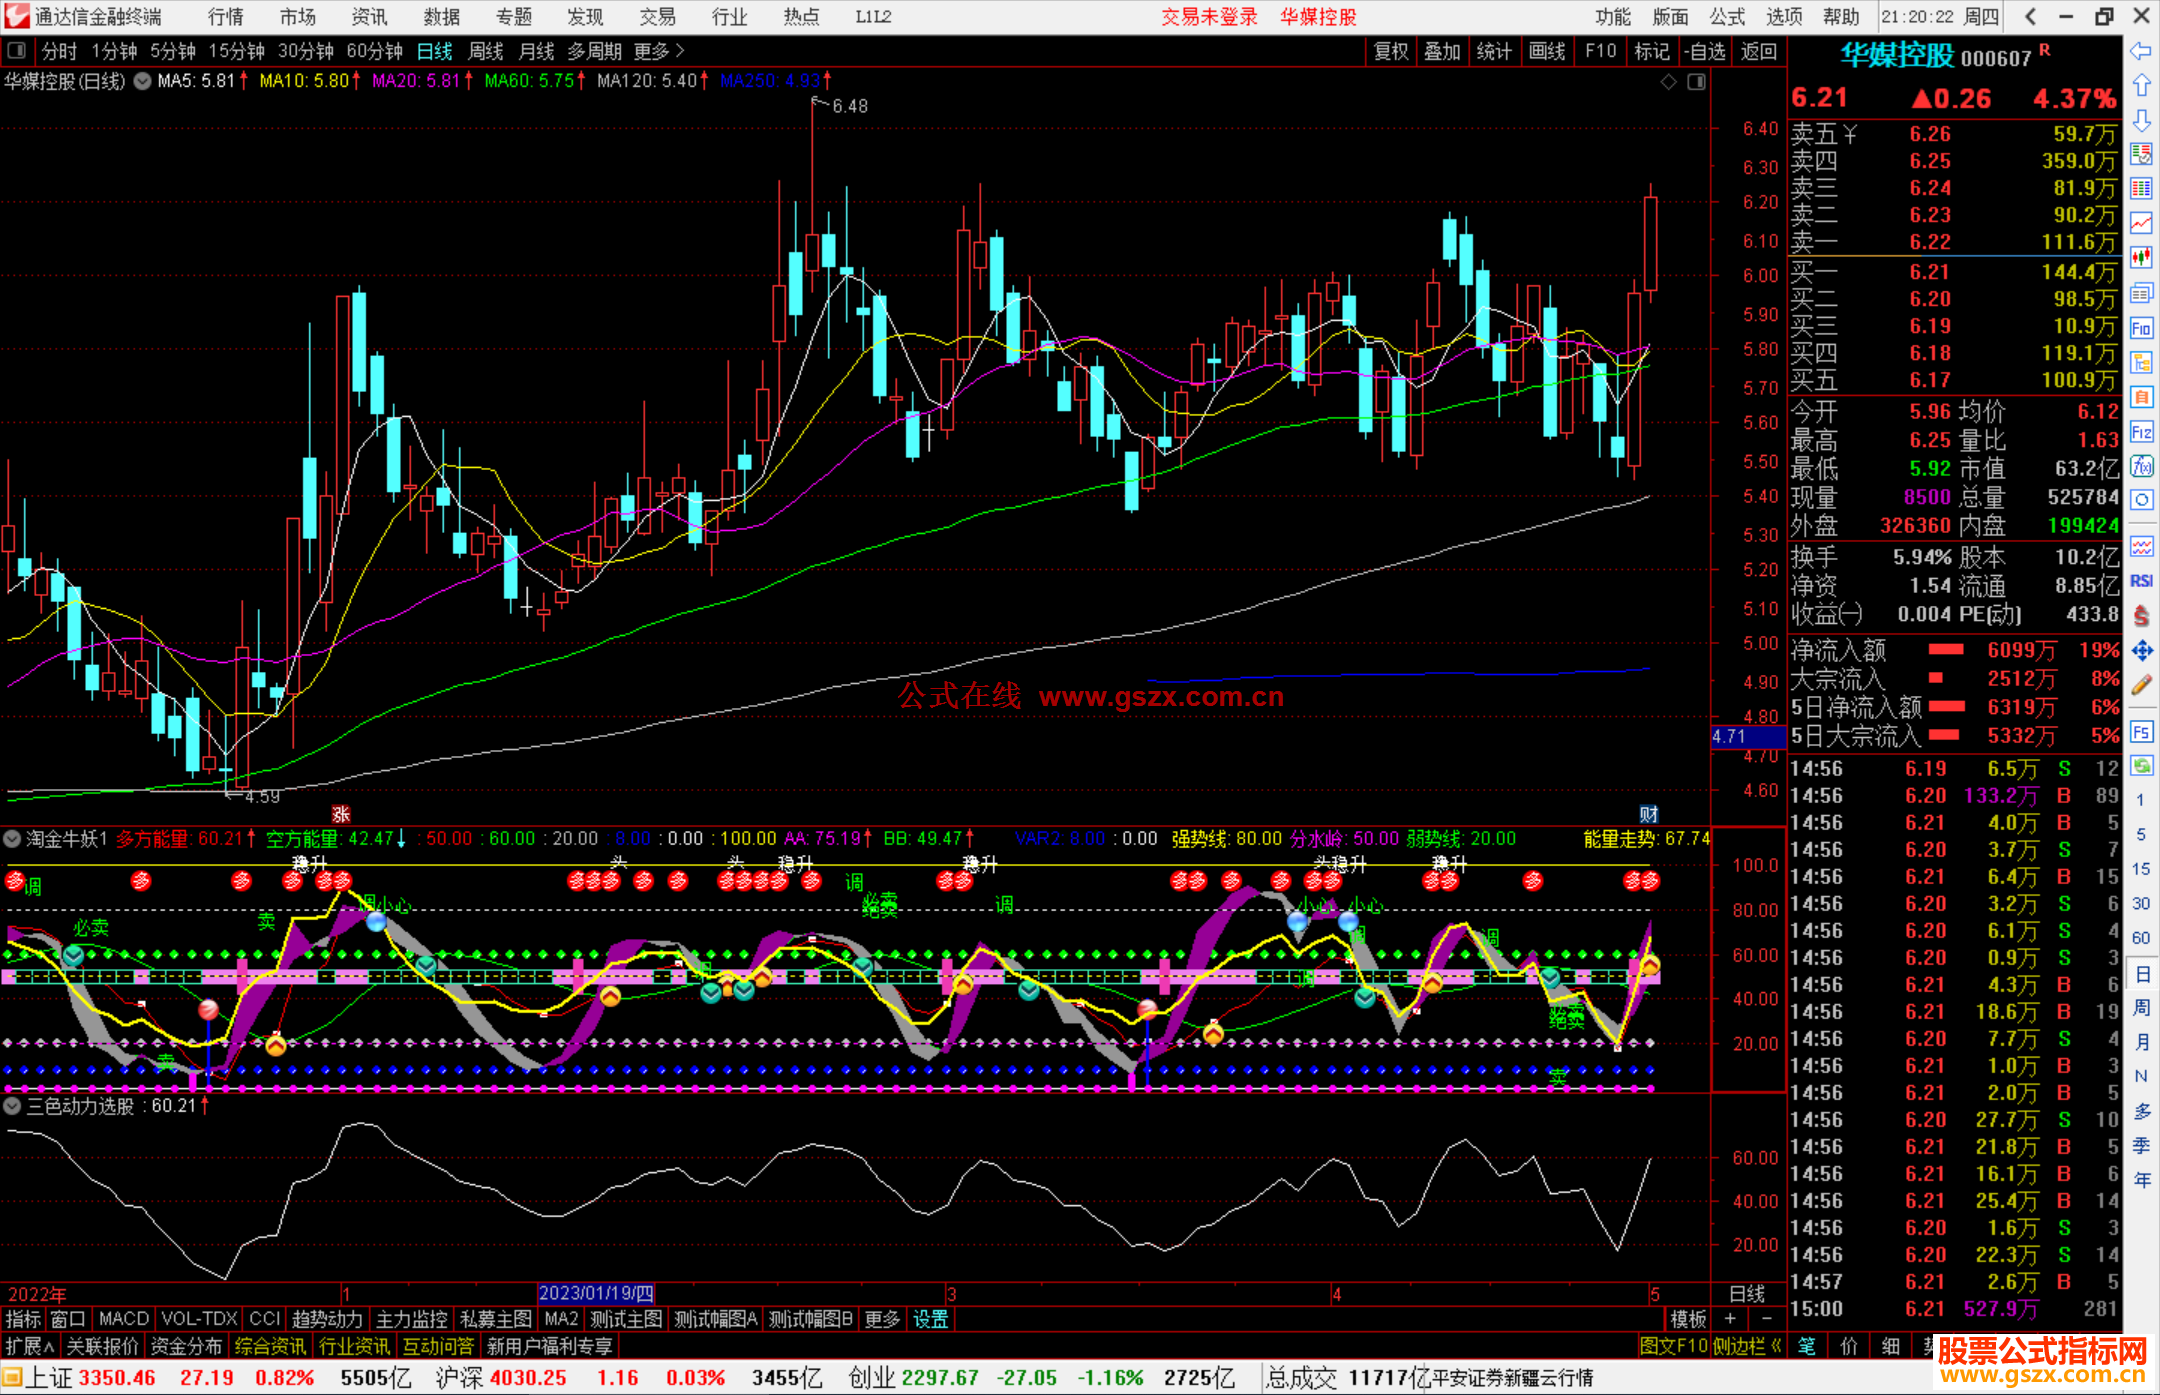This screenshot has width=2160, height=1395.
Task: Click the f(x) formula icon in sidebar
Action: [x=2141, y=466]
